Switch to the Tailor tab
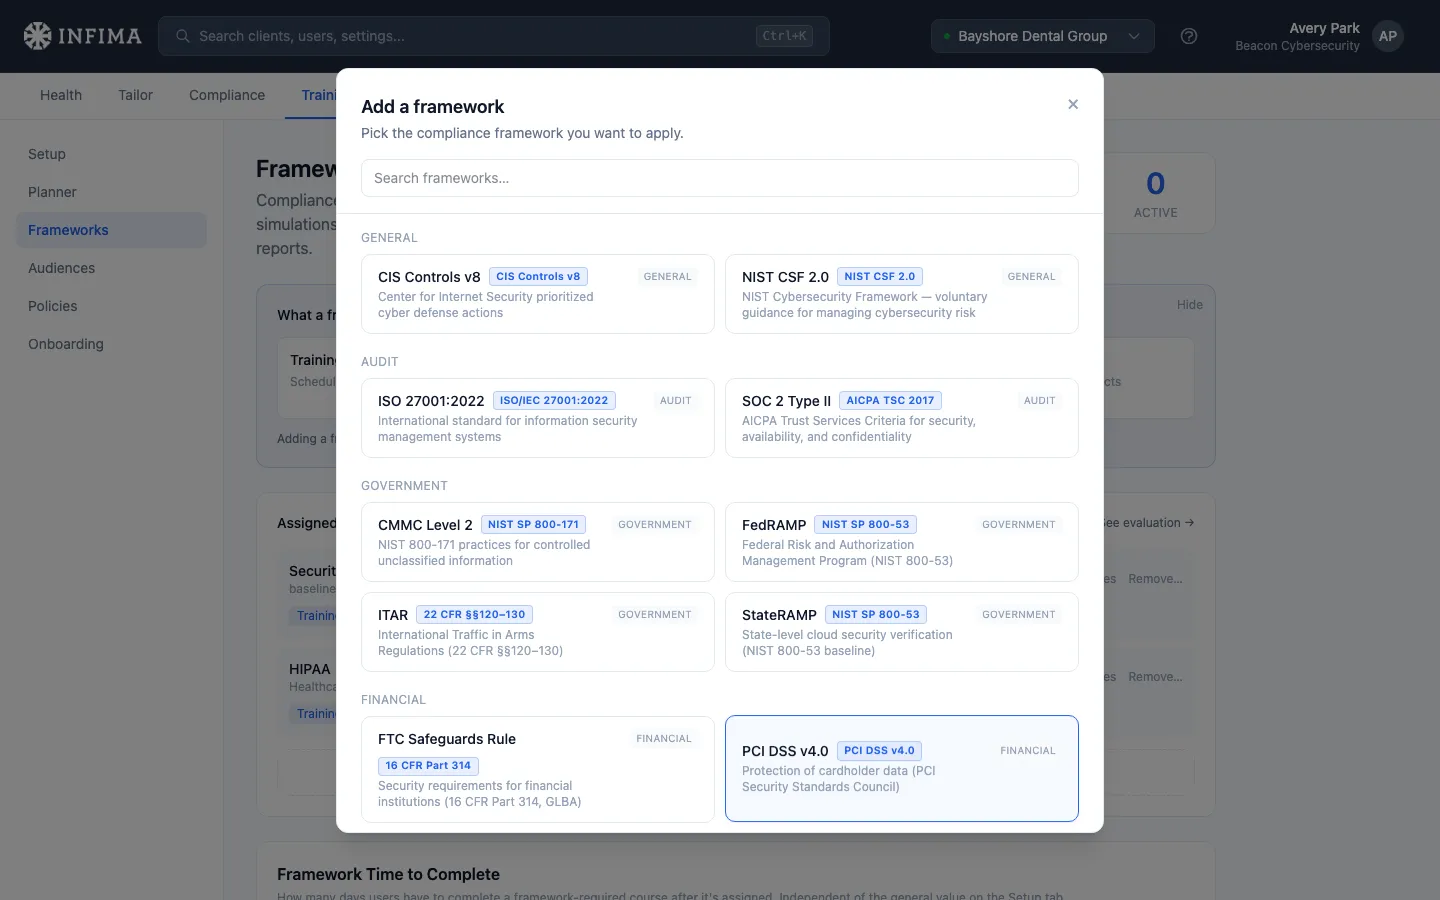This screenshot has width=1440, height=900. click(135, 95)
